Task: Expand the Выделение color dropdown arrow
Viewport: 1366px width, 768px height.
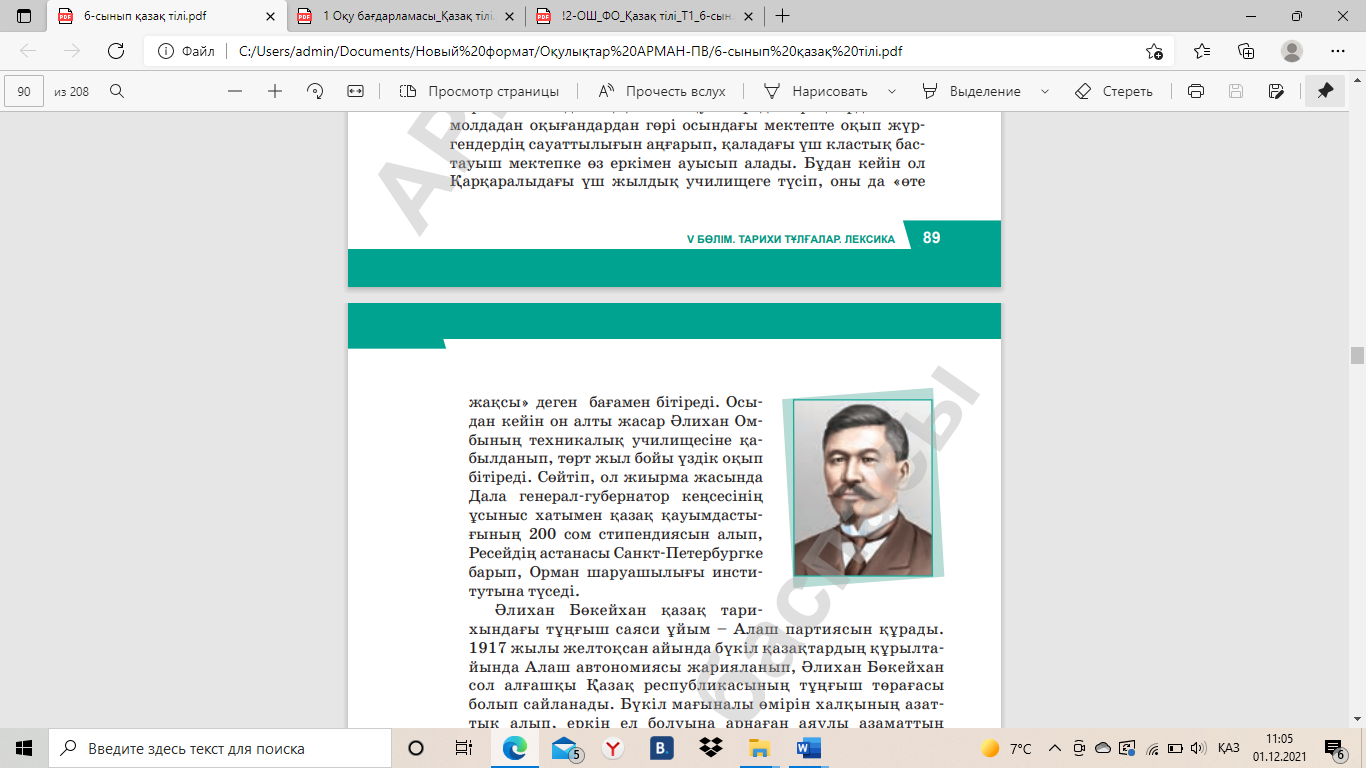Action: pyautogui.click(x=1045, y=91)
